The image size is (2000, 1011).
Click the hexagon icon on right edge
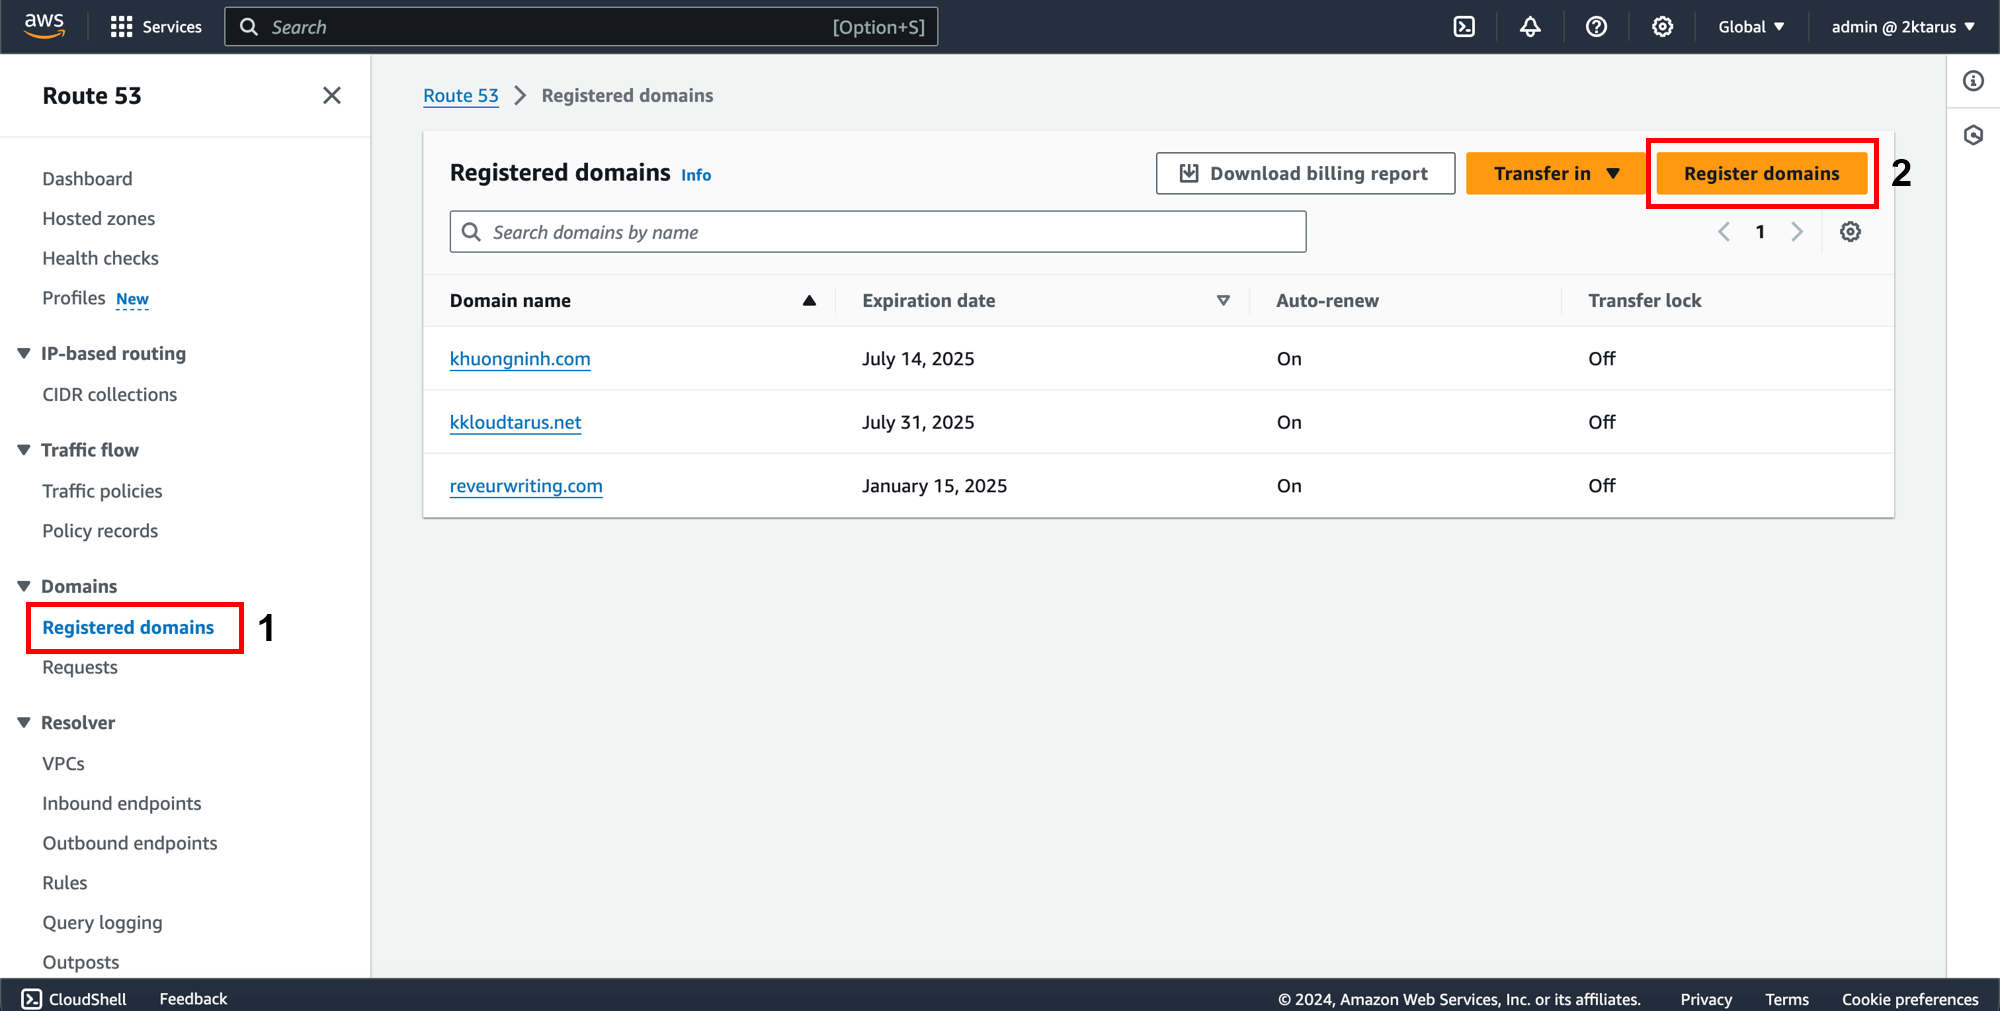[x=1973, y=135]
